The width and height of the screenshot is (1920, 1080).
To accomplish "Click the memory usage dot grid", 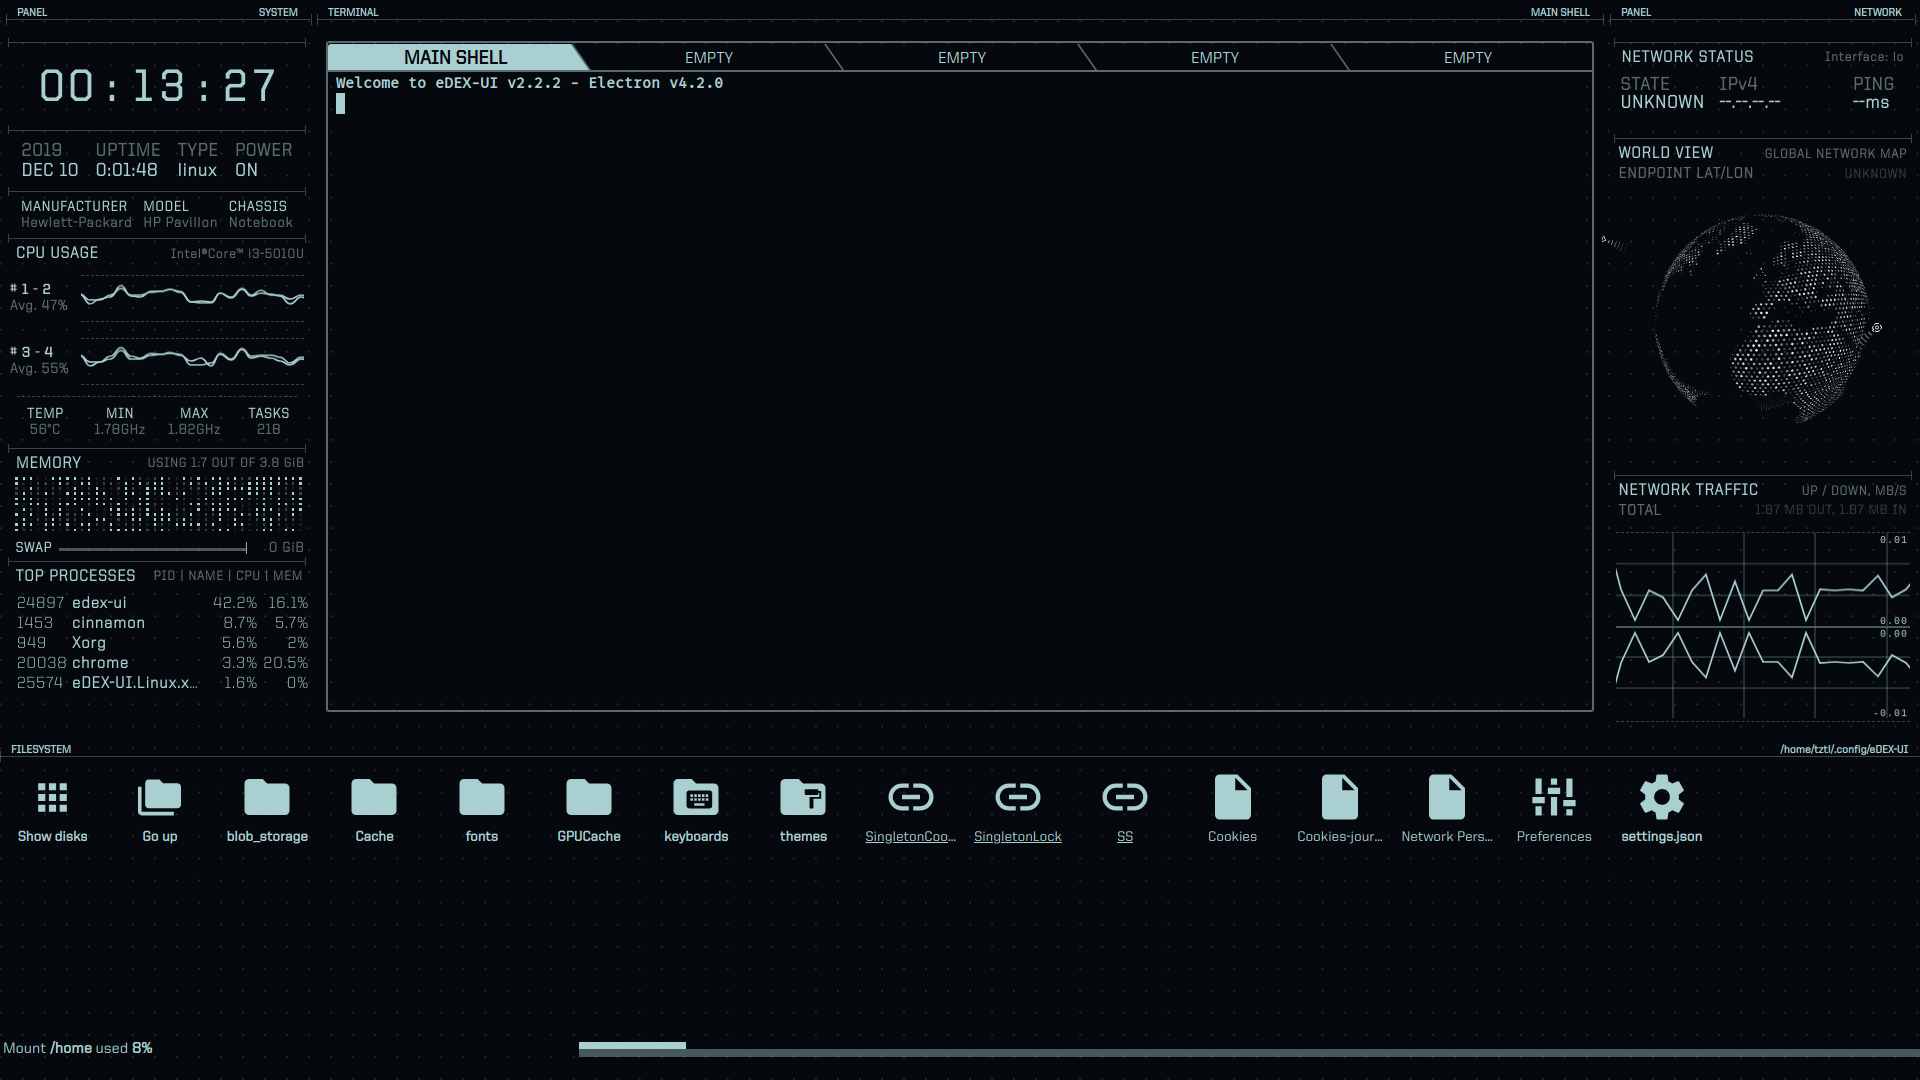I will click(158, 503).
